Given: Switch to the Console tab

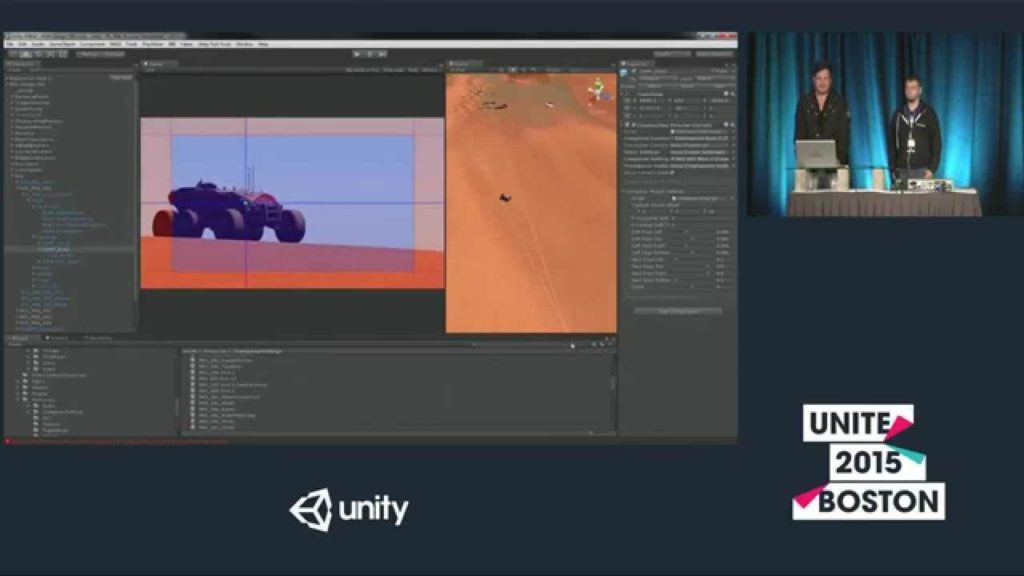Looking at the screenshot, I should (58, 339).
